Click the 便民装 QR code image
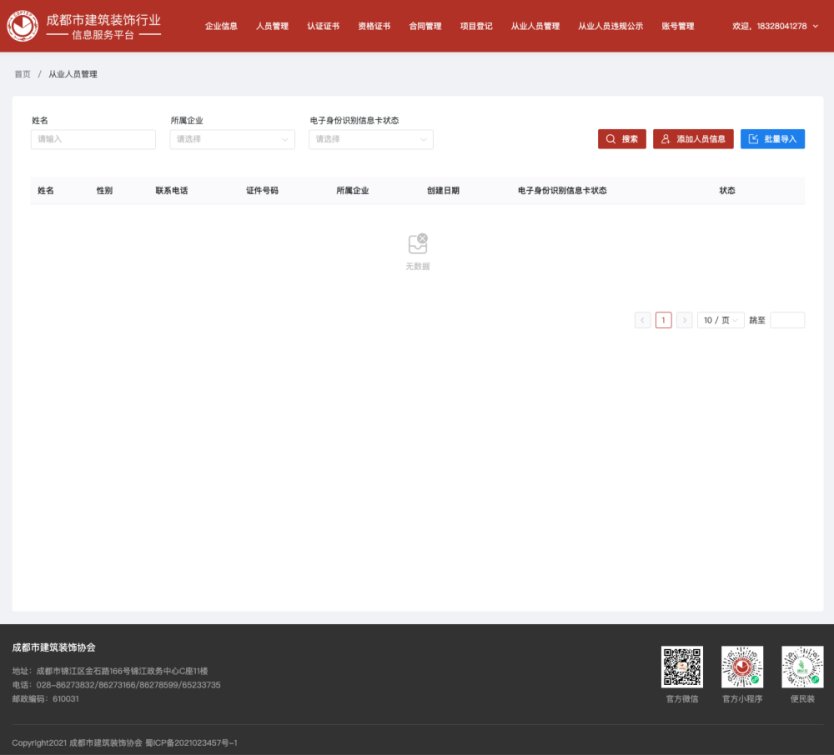Image resolution: width=834 pixels, height=755 pixels. pyautogui.click(x=802, y=667)
